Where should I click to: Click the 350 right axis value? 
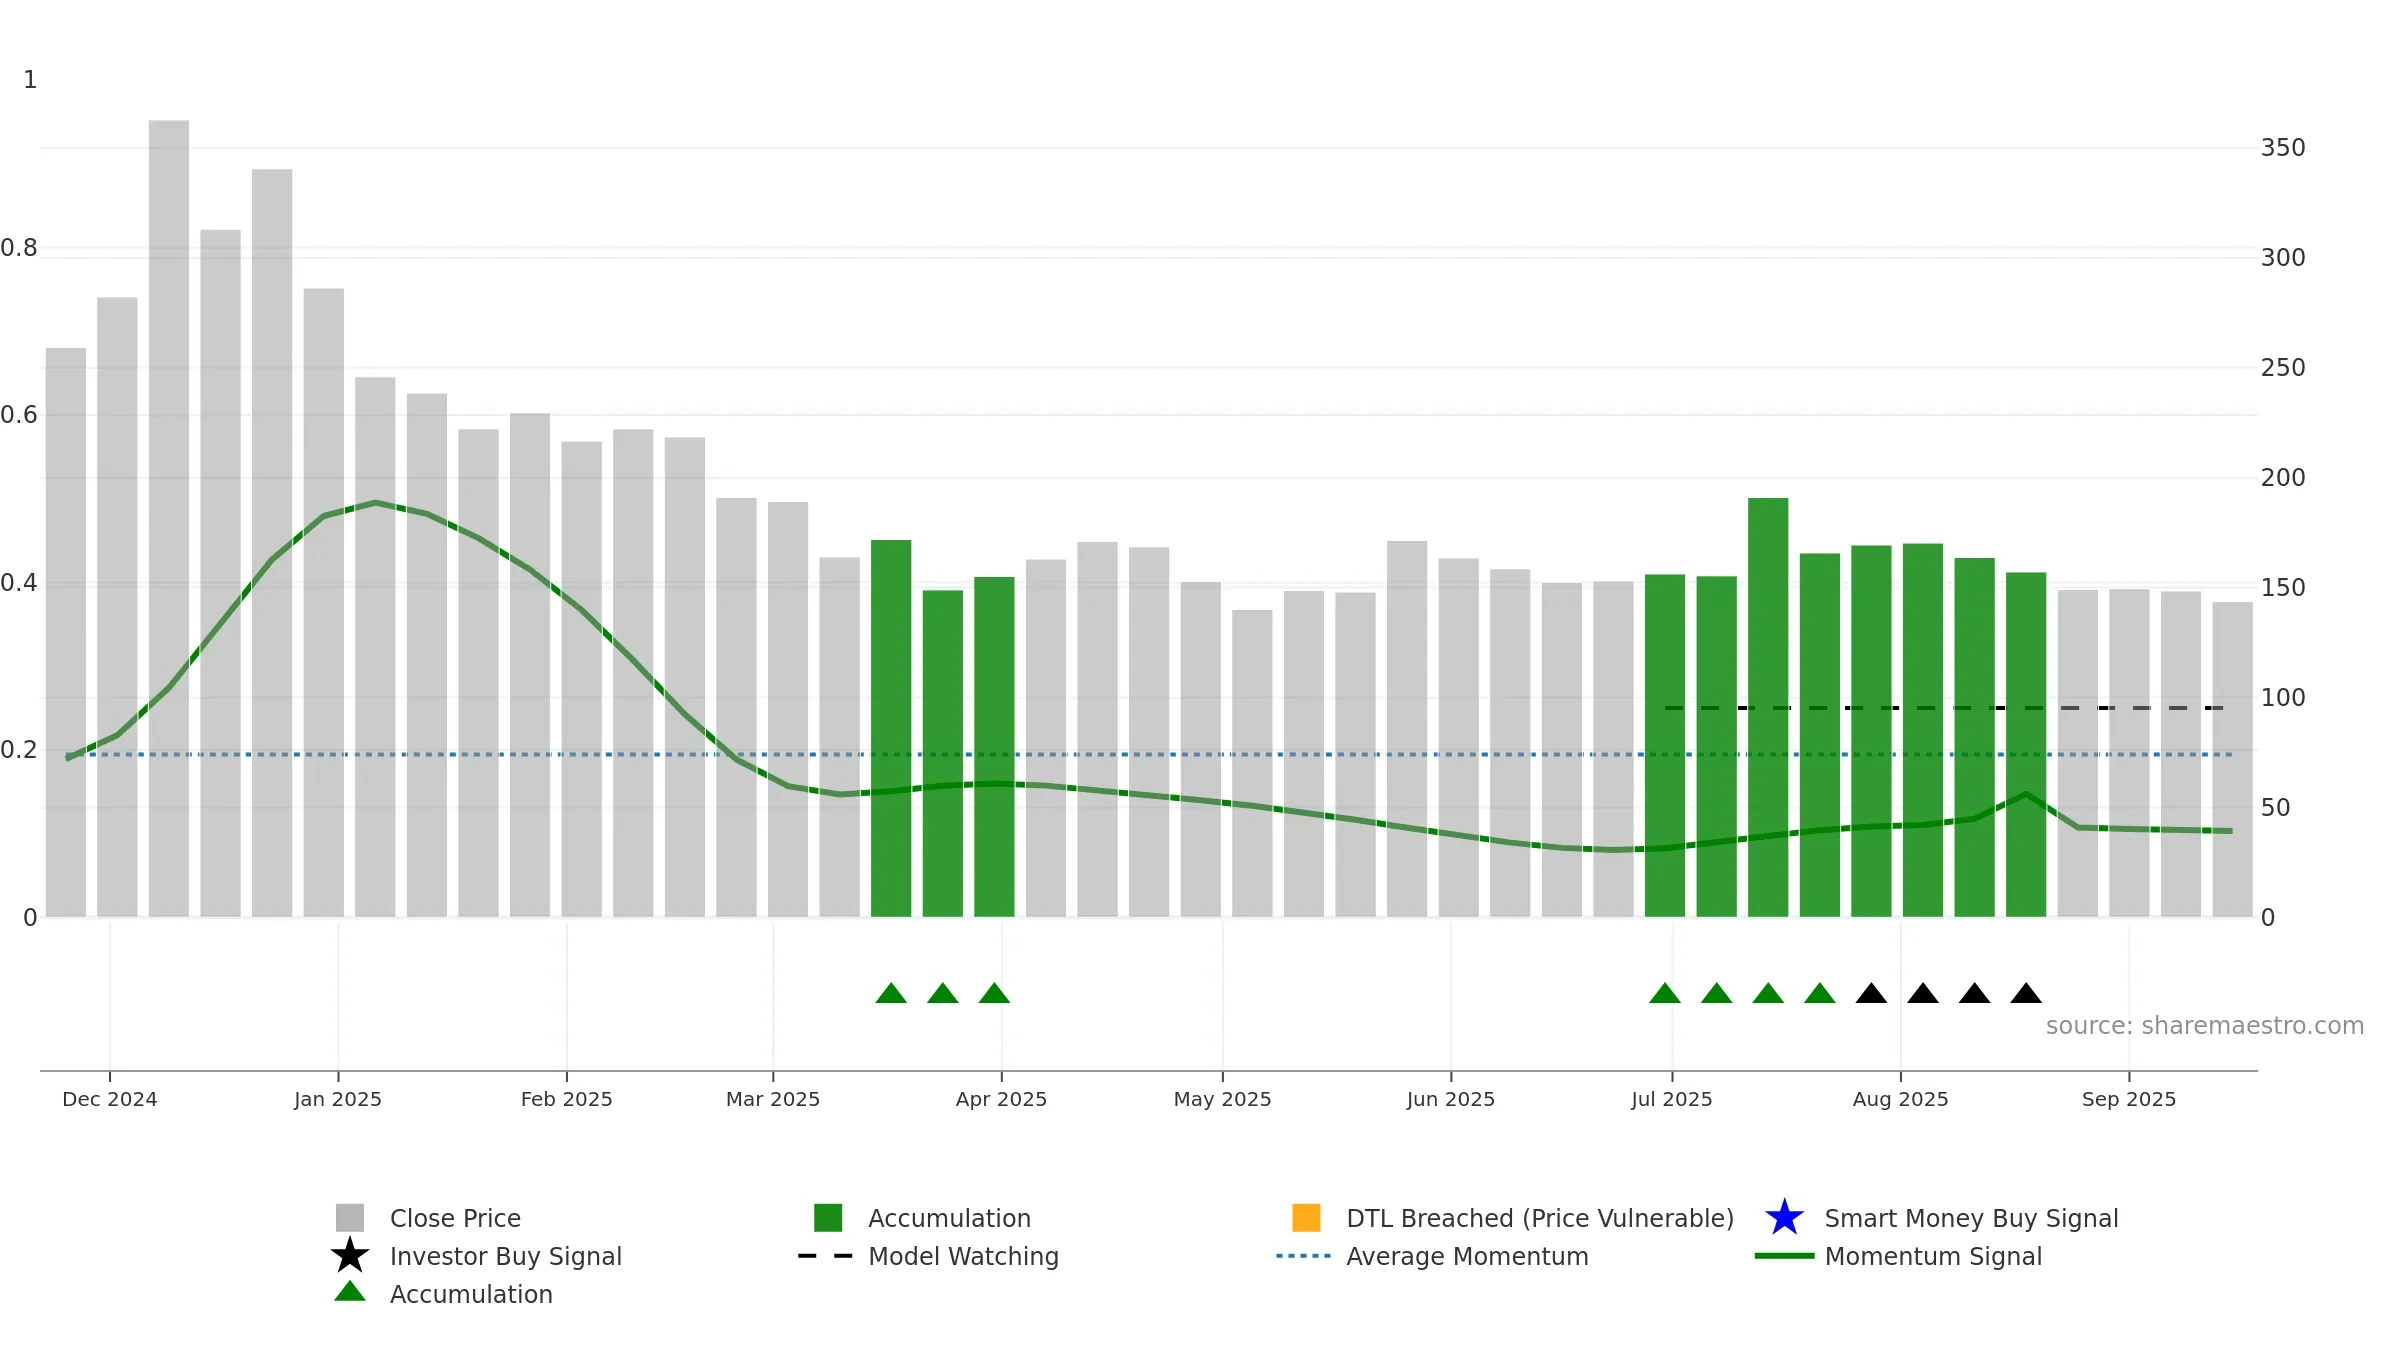click(2283, 148)
